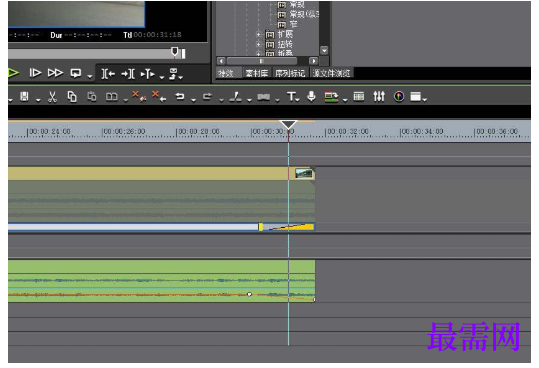This screenshot has height=368, width=539.
Task: Click the preview position slider handle
Action: tap(175, 52)
